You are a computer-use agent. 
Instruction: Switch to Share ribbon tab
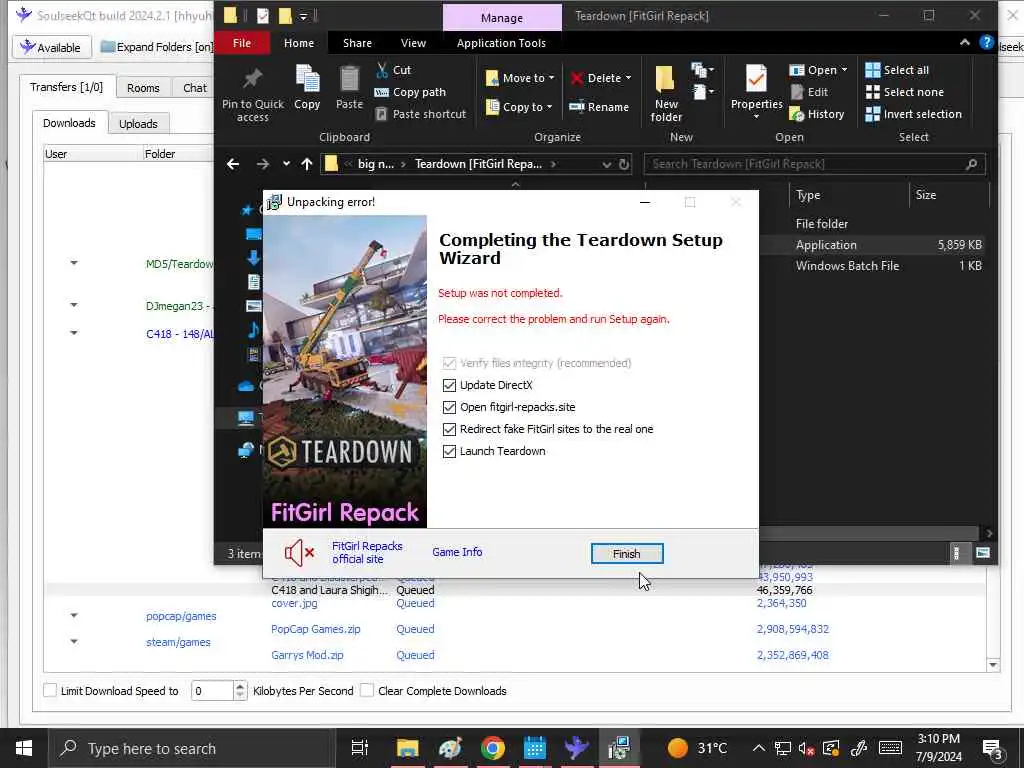357,43
